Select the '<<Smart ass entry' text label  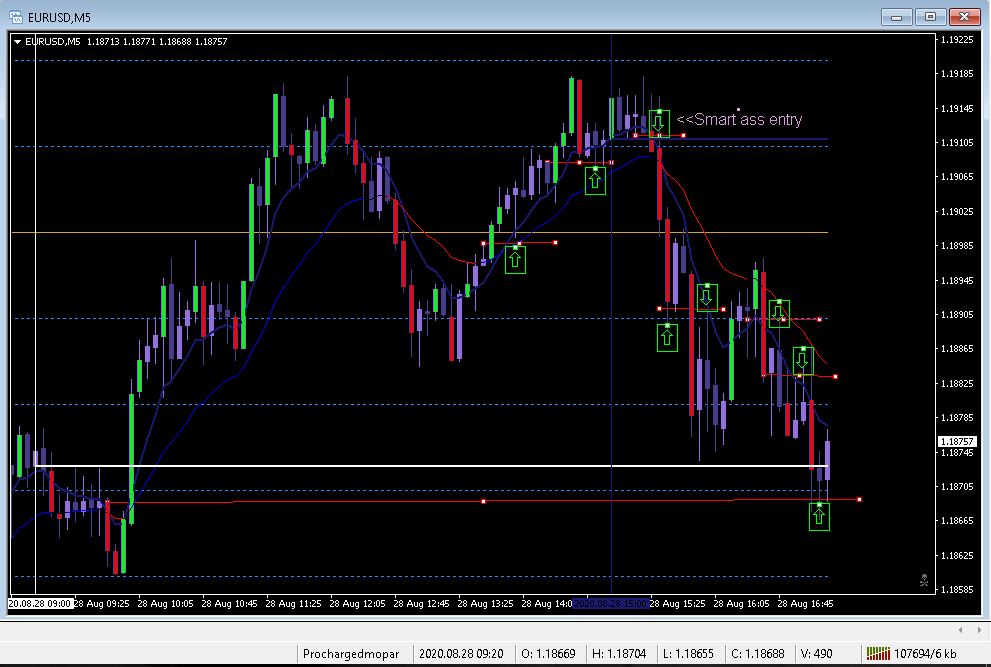click(x=739, y=119)
